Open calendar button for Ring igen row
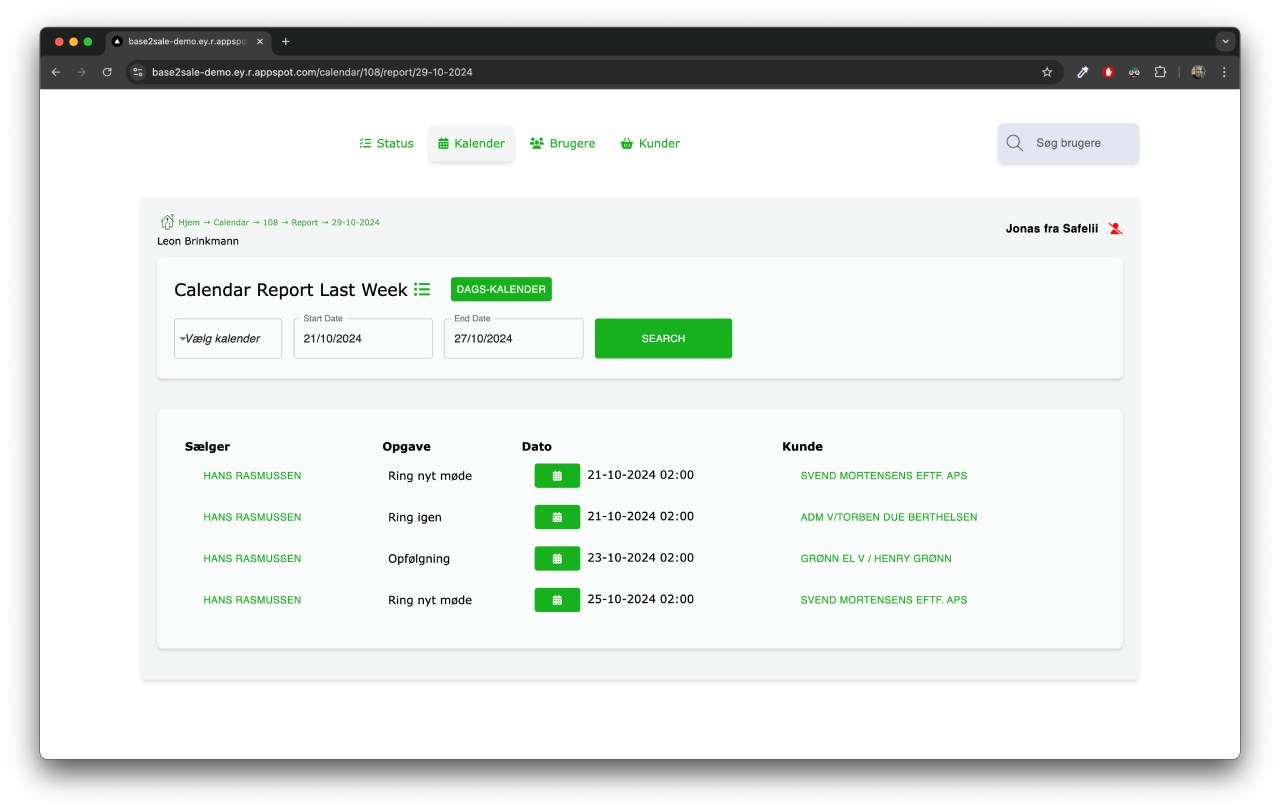1280x812 pixels. 557,517
